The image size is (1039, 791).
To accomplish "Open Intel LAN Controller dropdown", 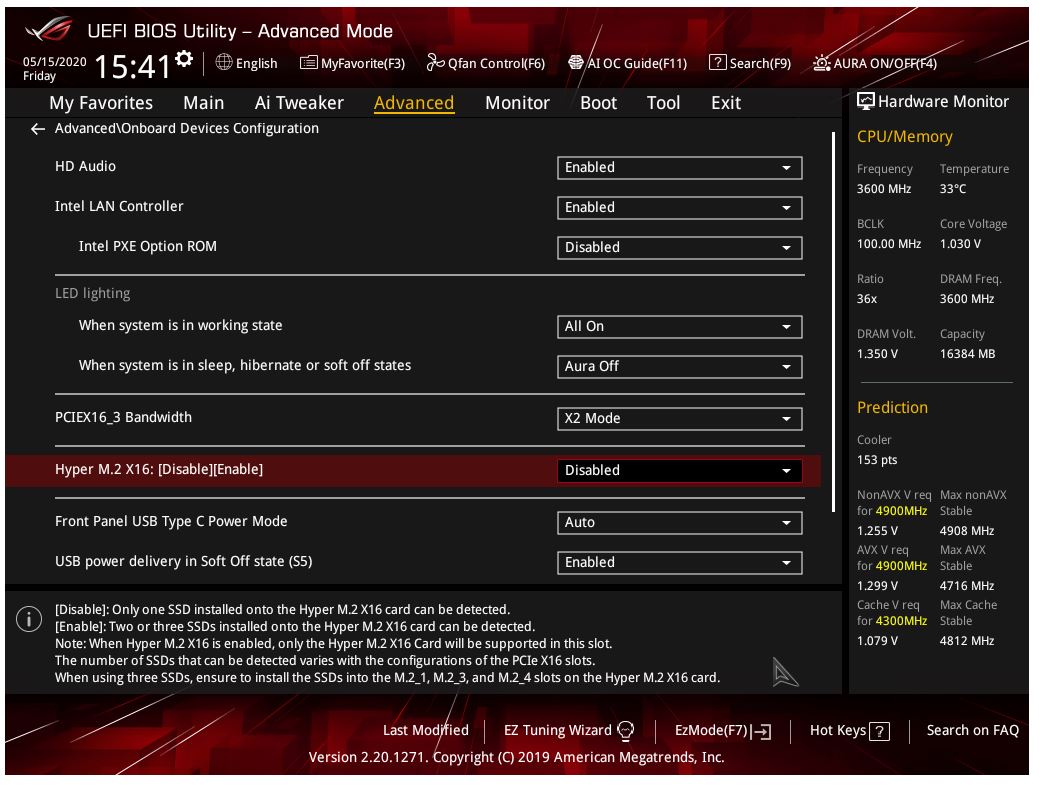I will 679,208.
